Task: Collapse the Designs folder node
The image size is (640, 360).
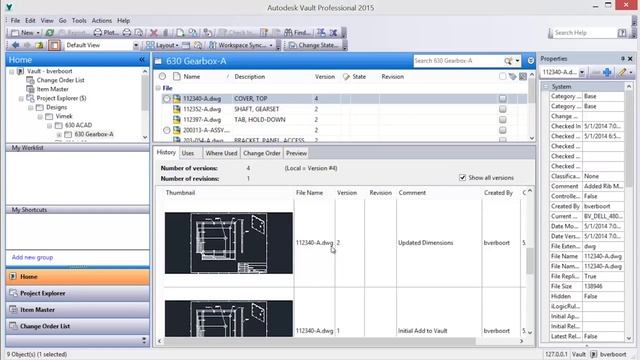Action: (31, 107)
